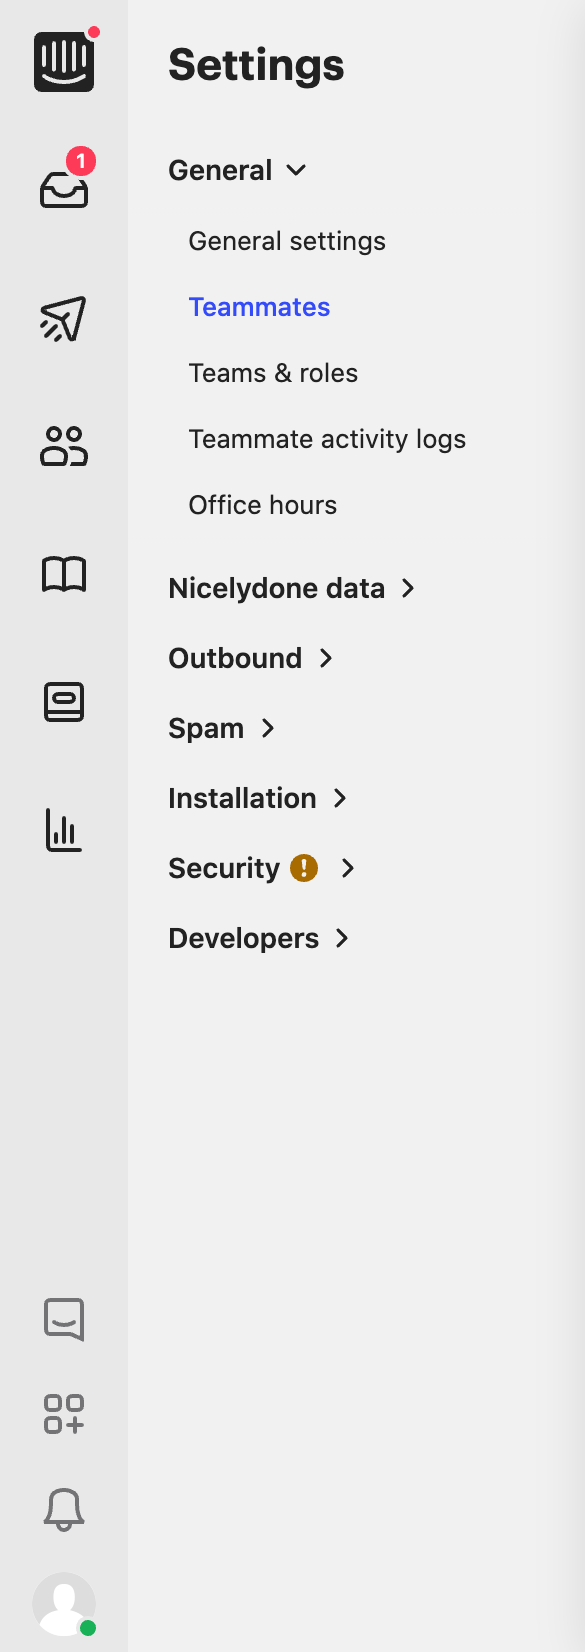Open the Inbox icon with unread badge
585x1652 pixels.
coord(64,190)
